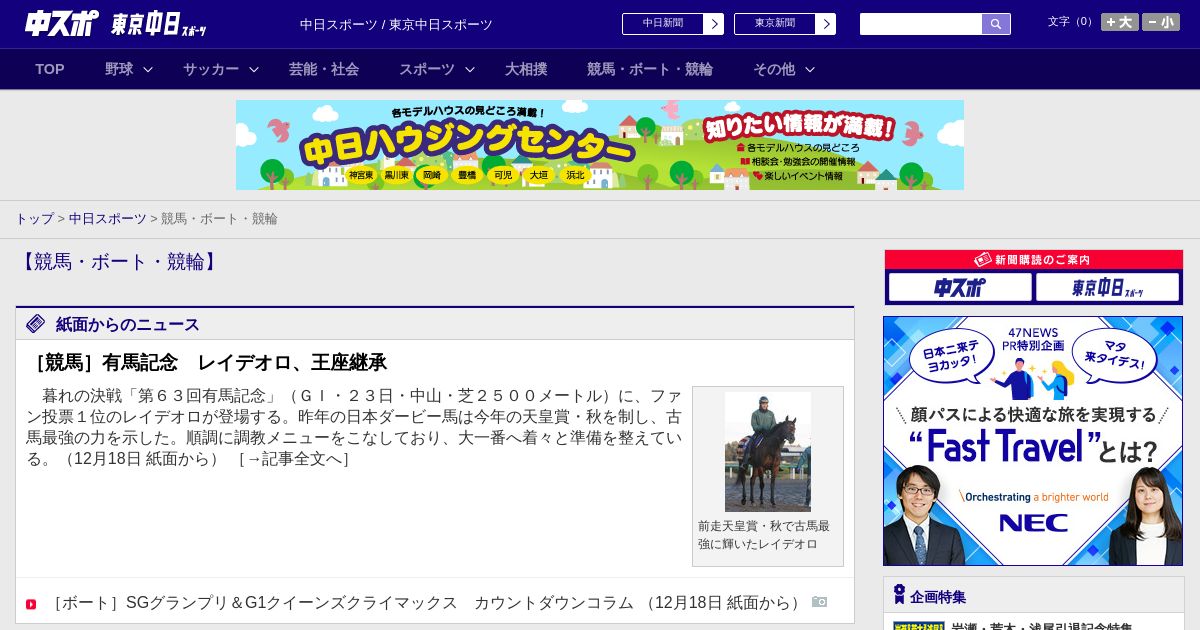The height and width of the screenshot is (630, 1200).
Task: Click the Chunichi Sports (中スポ) header logo
Action: [62, 23]
